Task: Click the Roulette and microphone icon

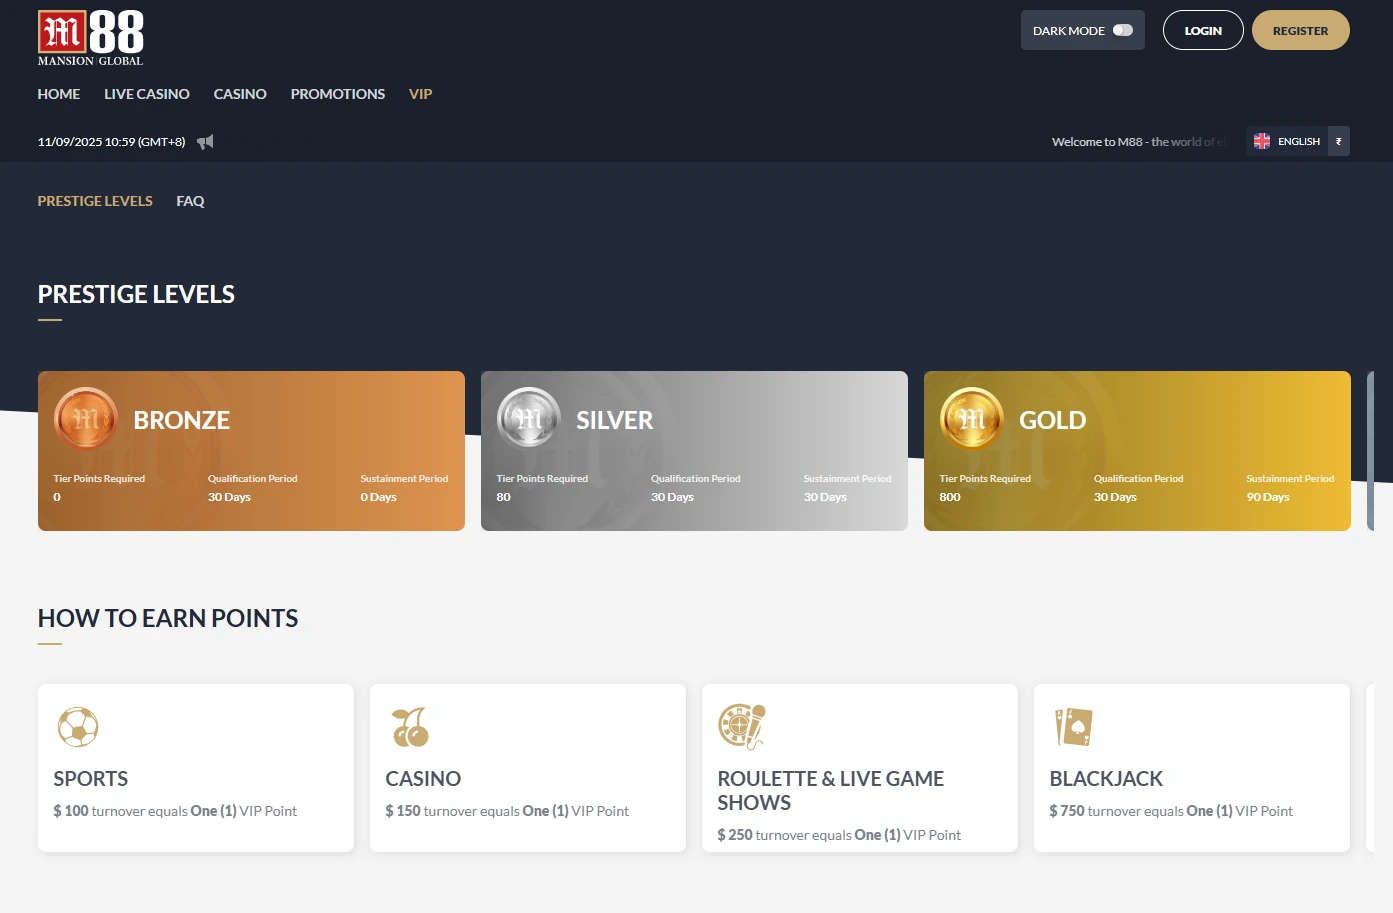Action: tap(741, 727)
